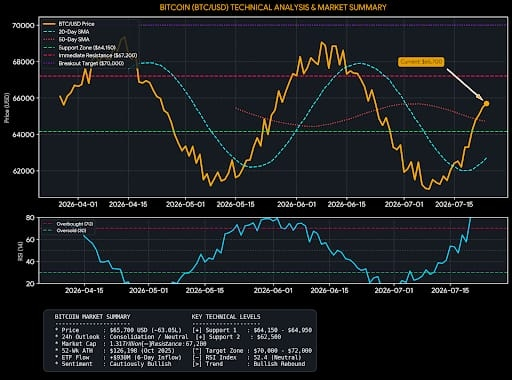
Task: Click 2026-07-01 on the RSI chart axis
Action: pyautogui.click(x=394, y=291)
